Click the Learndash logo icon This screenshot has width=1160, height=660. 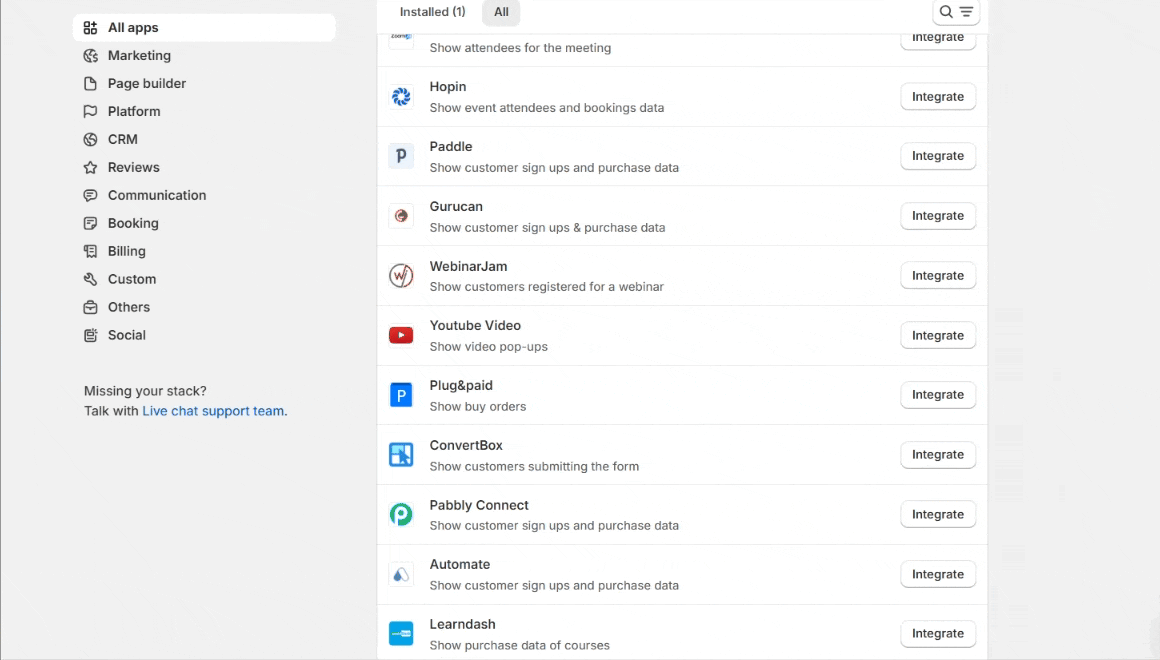[x=401, y=634]
